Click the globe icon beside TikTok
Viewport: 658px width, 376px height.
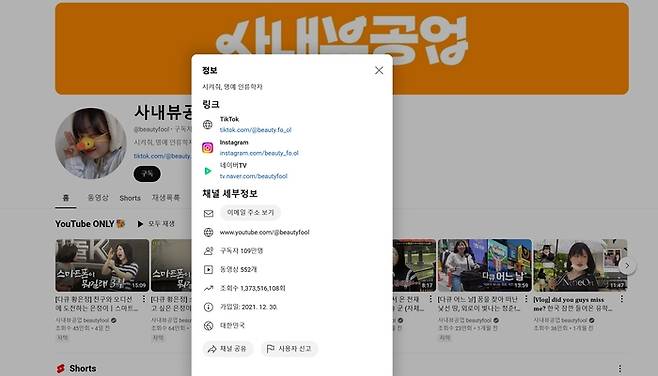coord(208,125)
